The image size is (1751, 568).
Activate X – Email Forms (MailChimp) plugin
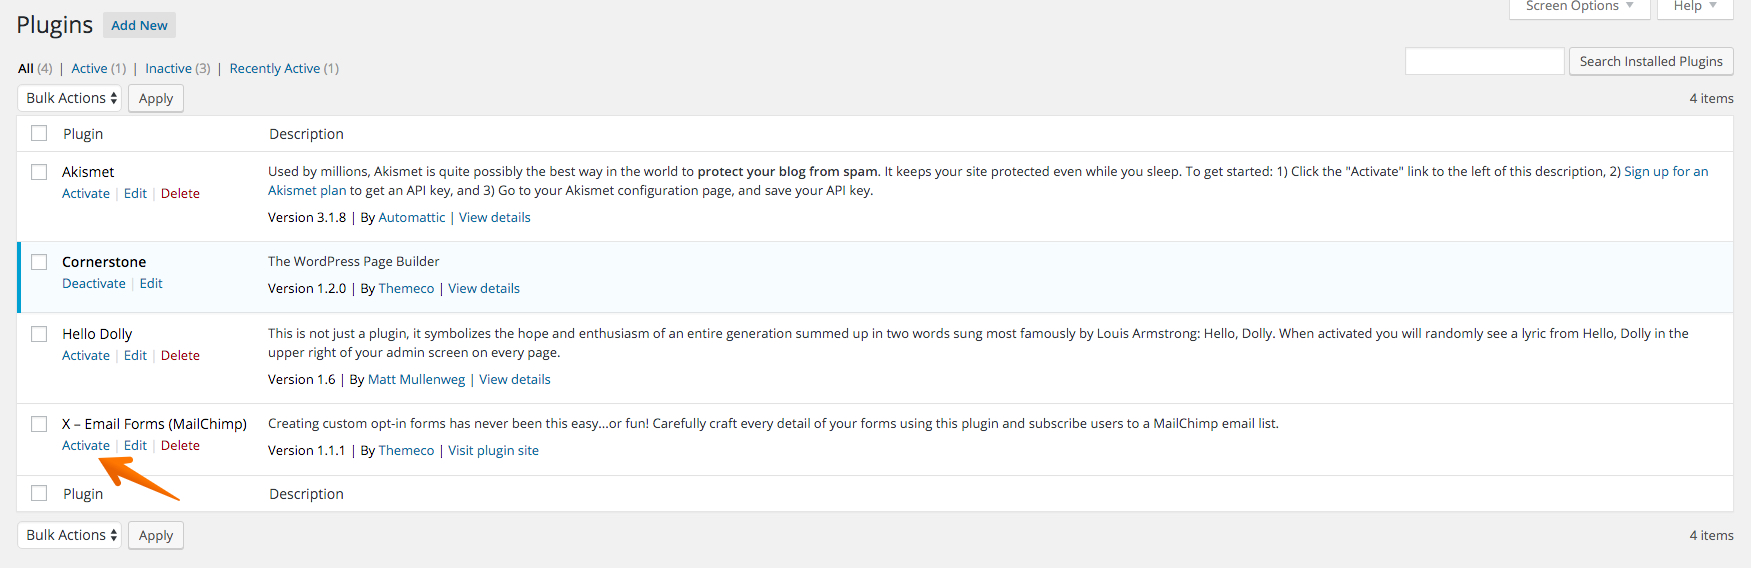tap(86, 445)
